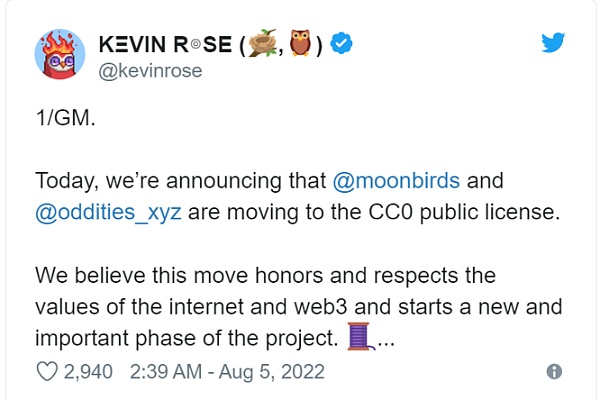Expand the truncated tweet via the ellipsis
The width and height of the screenshot is (600, 401).
tap(384, 340)
